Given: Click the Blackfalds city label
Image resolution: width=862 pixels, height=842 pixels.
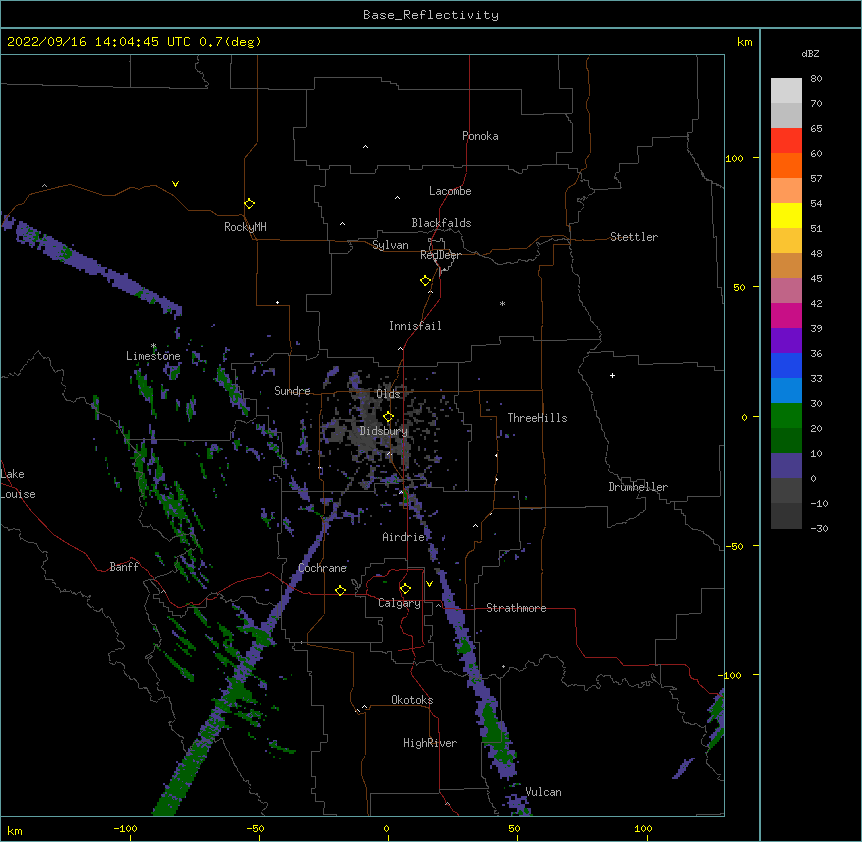Looking at the screenshot, I should tap(441, 223).
